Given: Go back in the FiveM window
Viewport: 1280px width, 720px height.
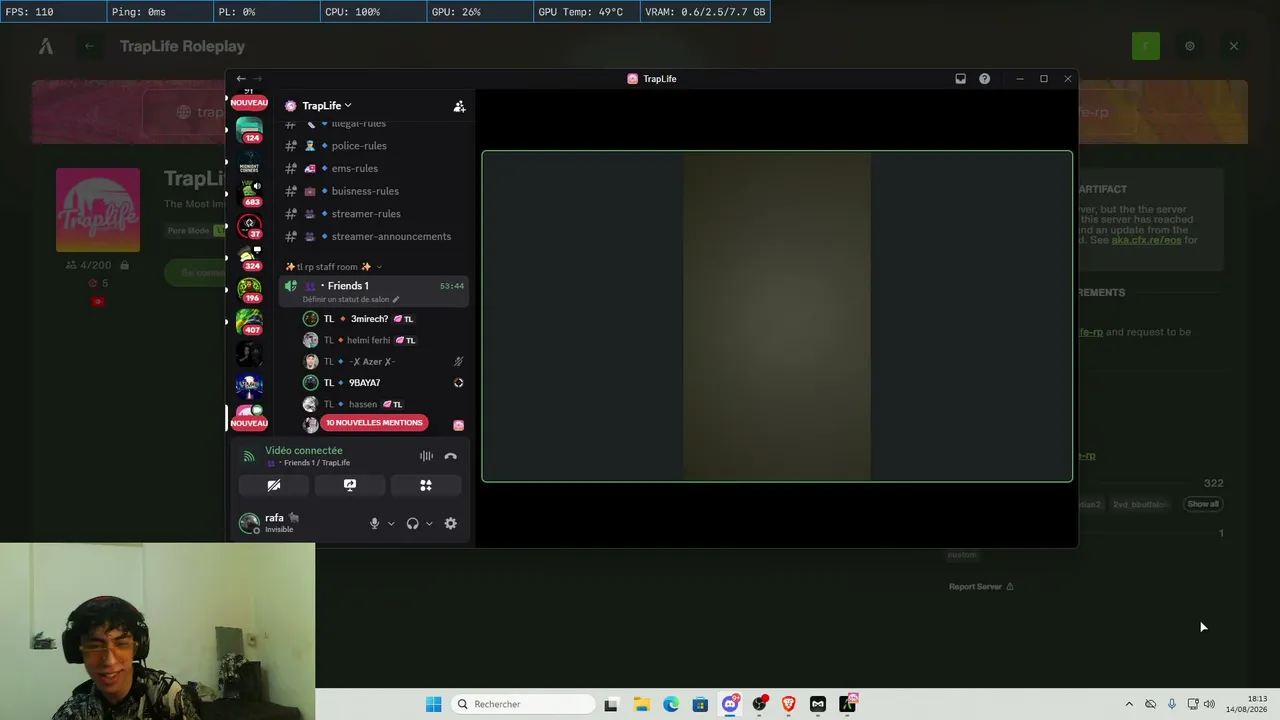Looking at the screenshot, I should click(x=89, y=46).
